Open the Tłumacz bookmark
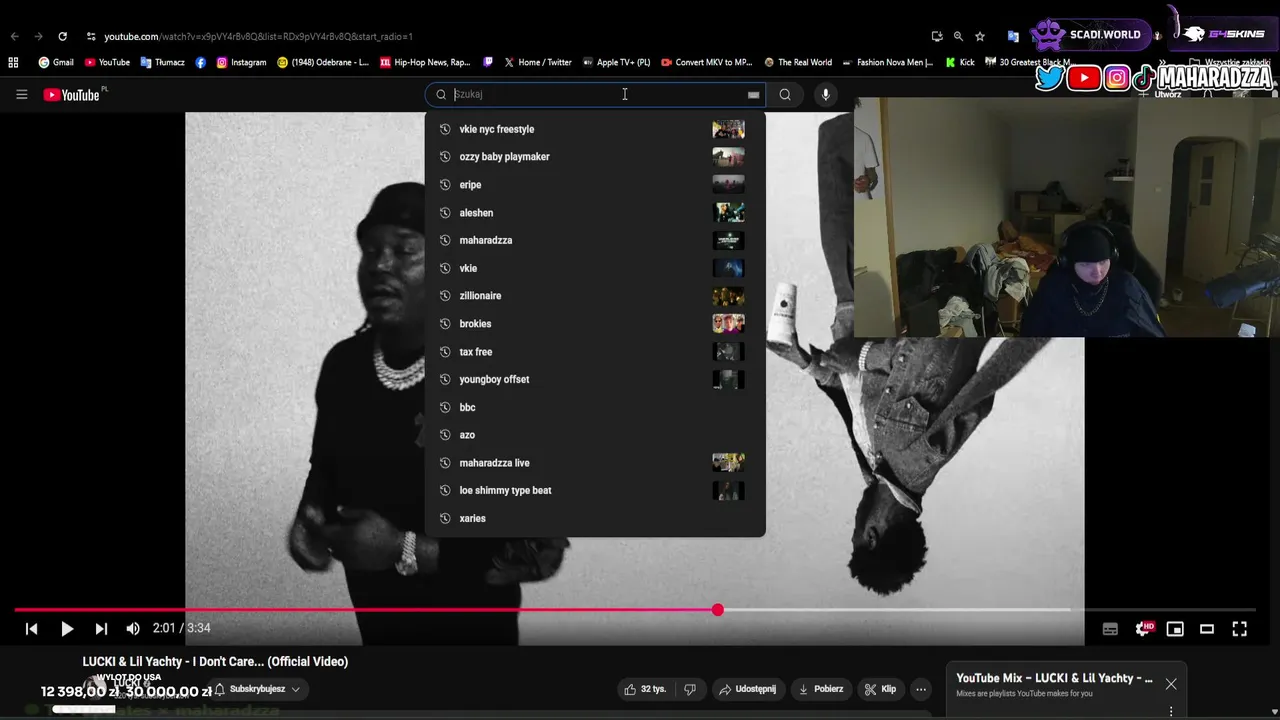Screen dimensions: 1280x720 point(162,62)
